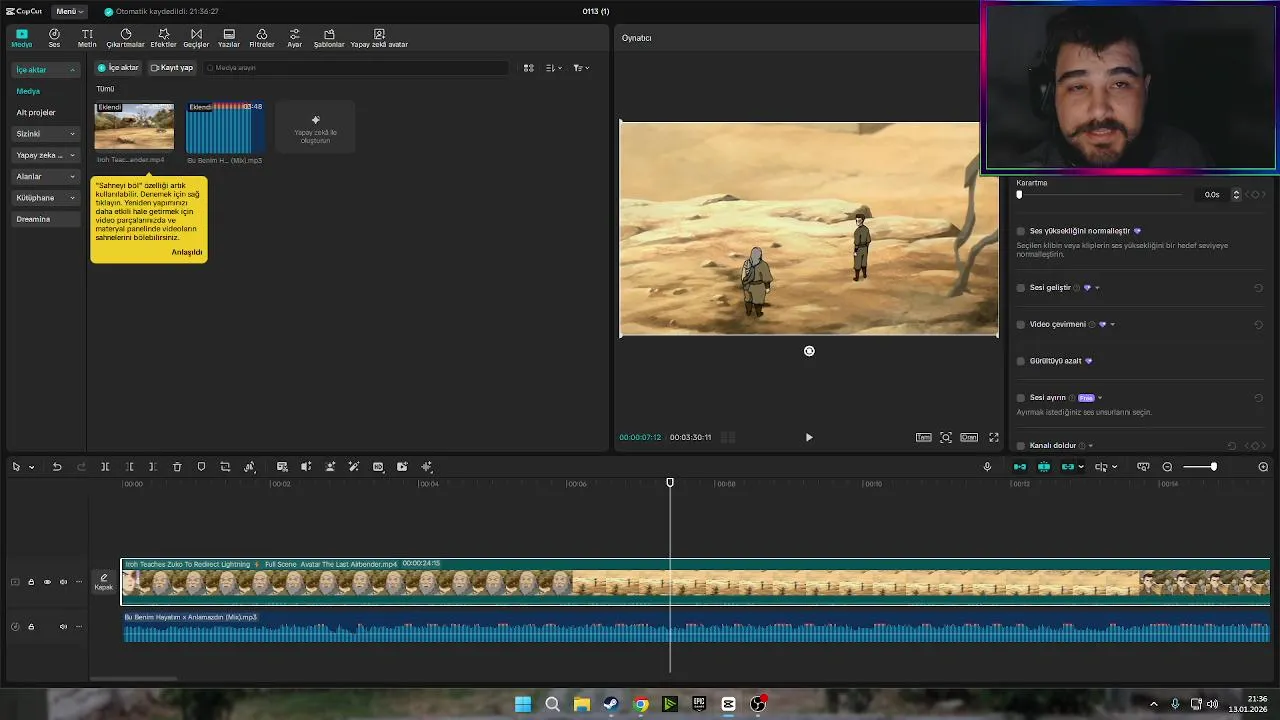Select the Iroh Teaches video thumbnail

(x=134, y=126)
